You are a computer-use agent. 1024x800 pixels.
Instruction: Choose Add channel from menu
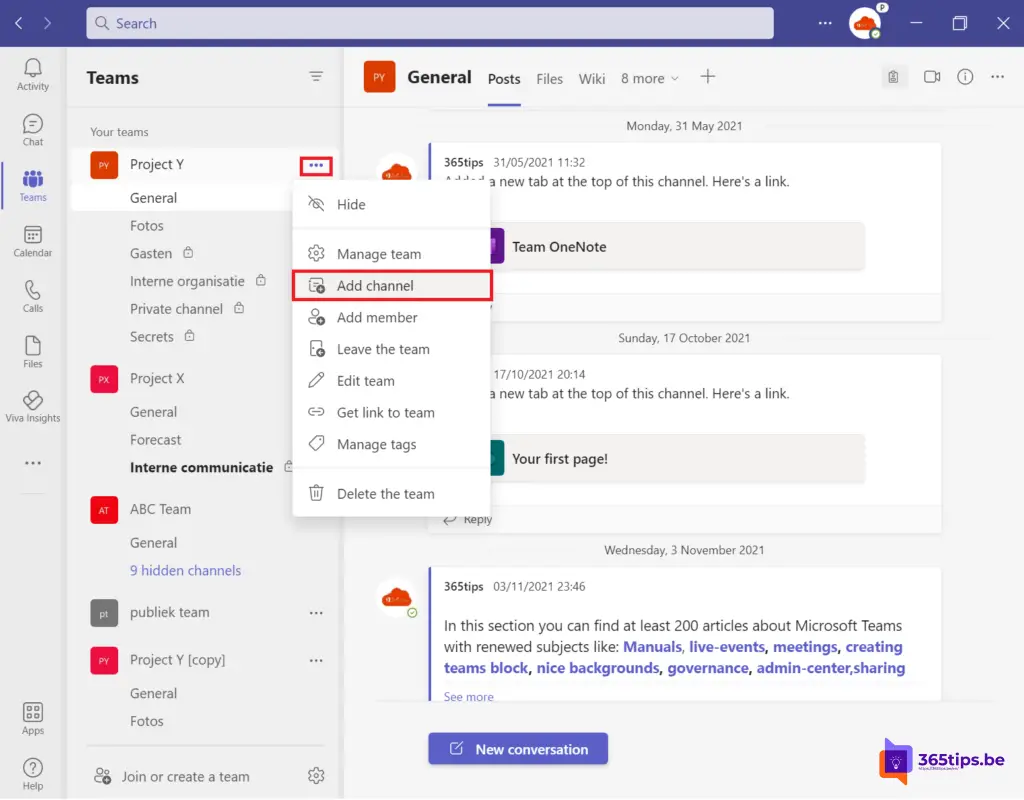pos(392,286)
